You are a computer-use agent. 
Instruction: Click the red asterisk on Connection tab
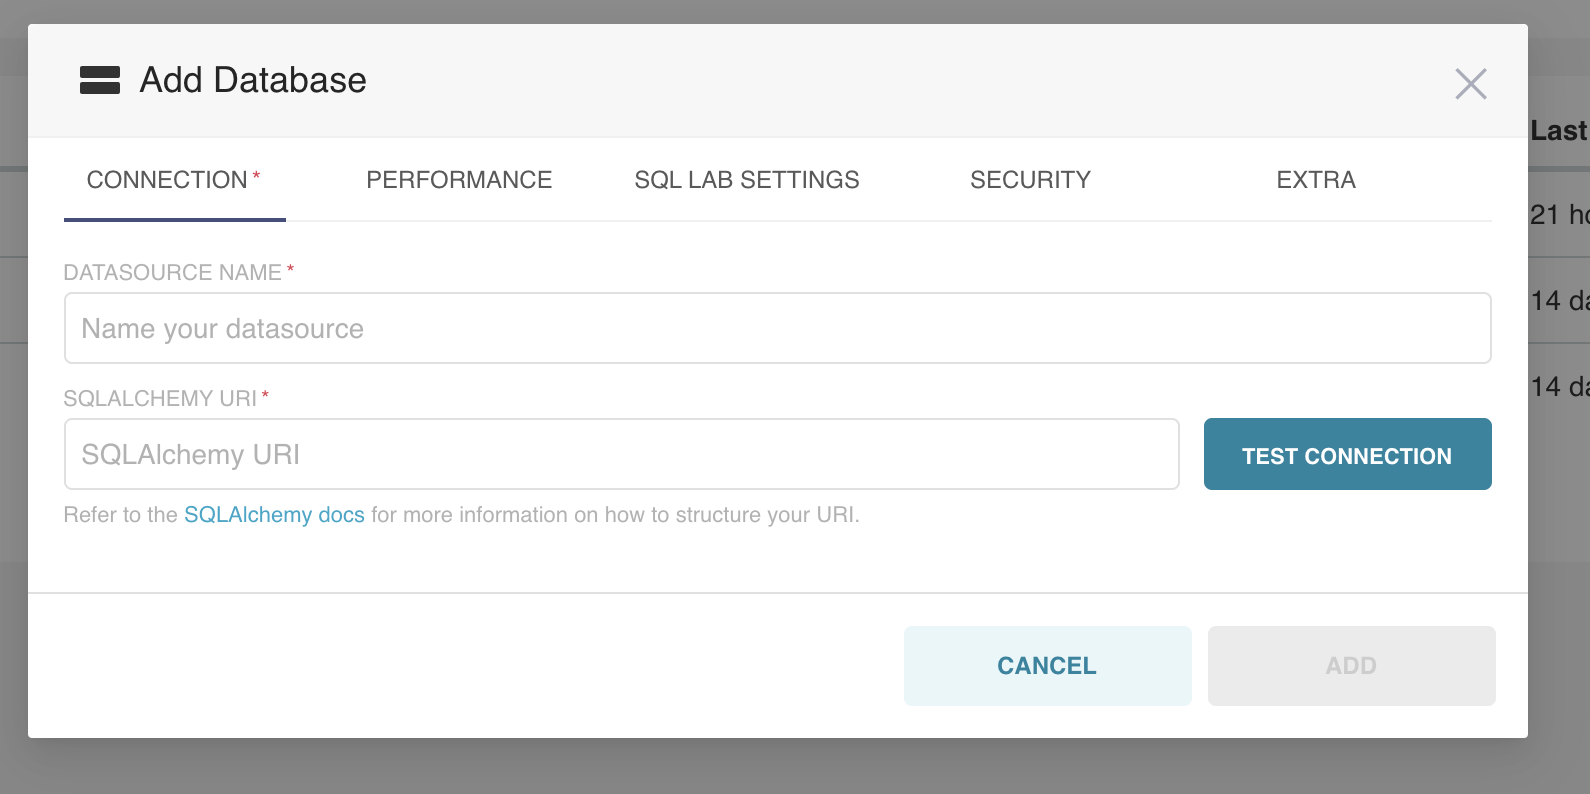[256, 175]
